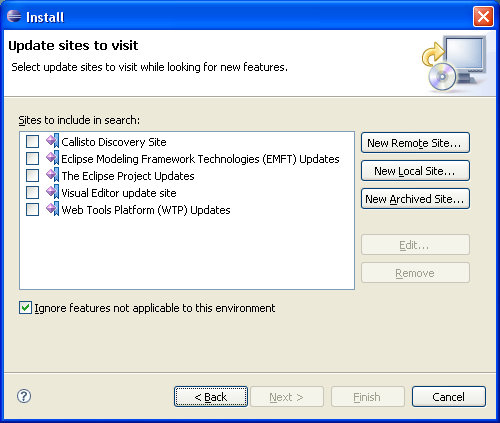
Task: Open help via the question mark icon
Action: point(24,396)
